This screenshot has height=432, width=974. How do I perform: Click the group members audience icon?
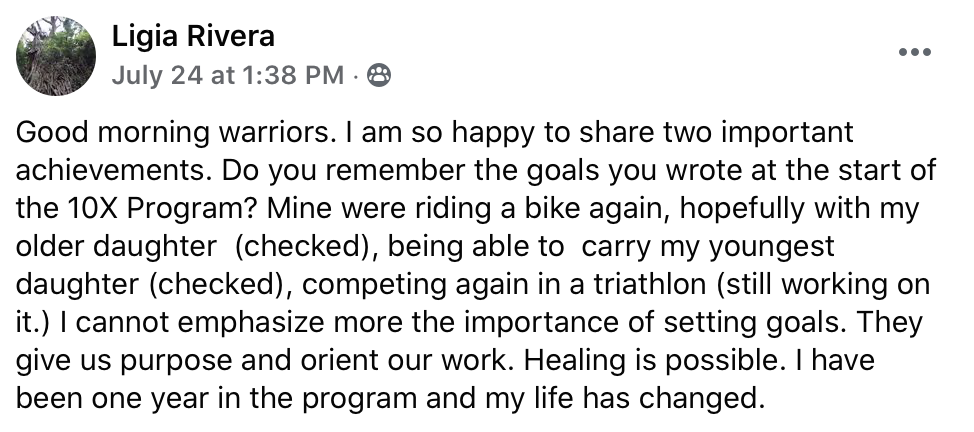point(379,76)
